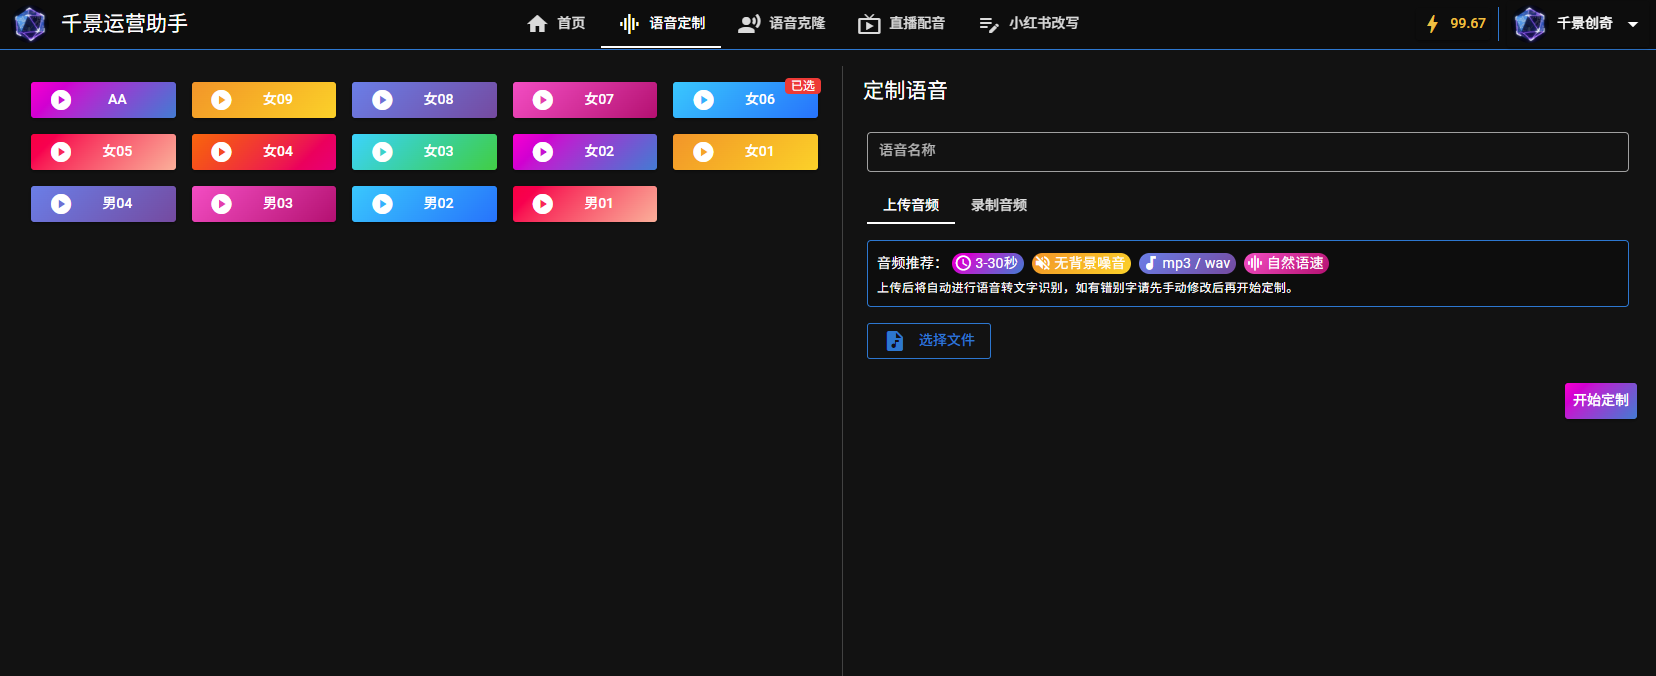Screen dimensions: 1656x676
Task: Play the 女05 voice preview
Action: tap(61, 152)
